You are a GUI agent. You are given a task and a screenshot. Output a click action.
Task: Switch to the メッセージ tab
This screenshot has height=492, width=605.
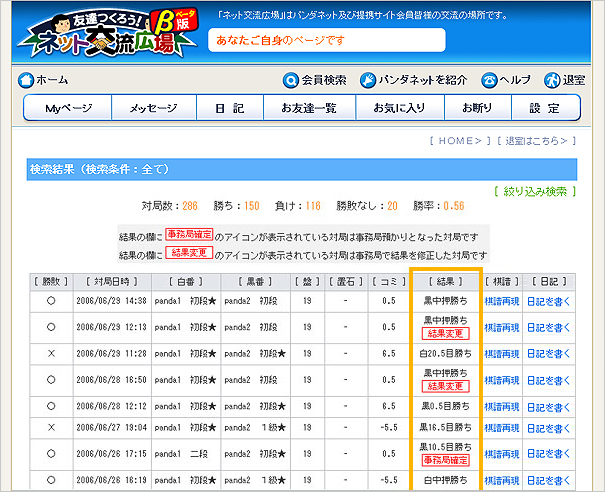coord(152,108)
